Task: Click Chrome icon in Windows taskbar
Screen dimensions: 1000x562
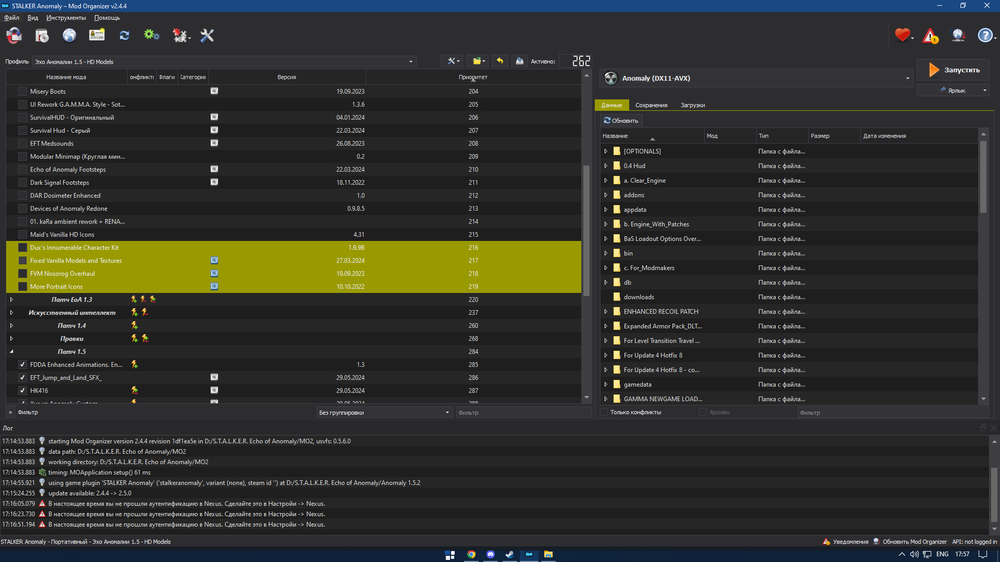Action: pos(471,554)
